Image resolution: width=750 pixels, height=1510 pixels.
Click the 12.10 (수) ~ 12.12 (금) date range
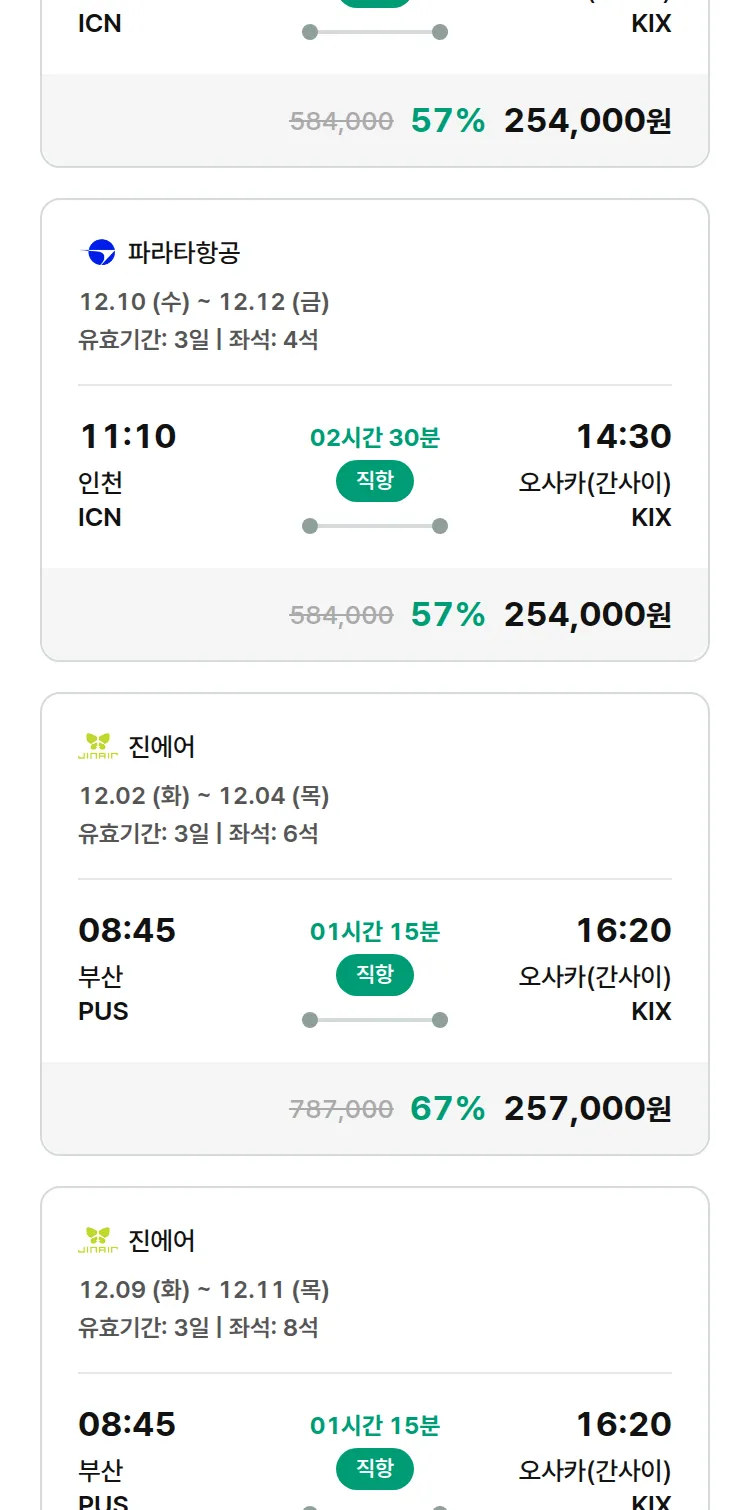click(x=204, y=302)
